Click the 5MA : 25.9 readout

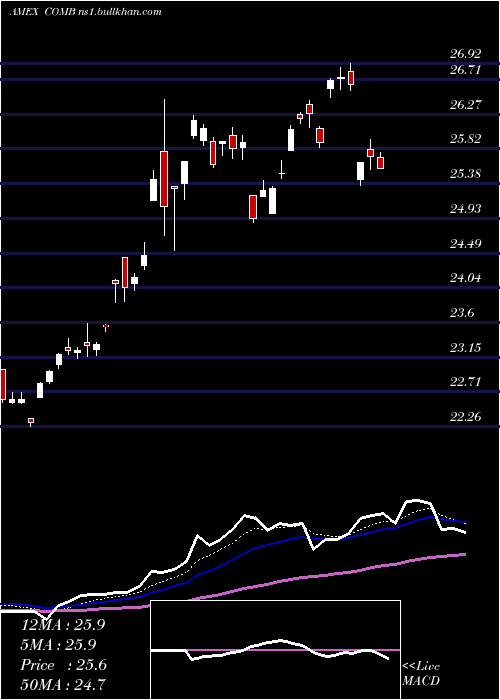point(58,645)
